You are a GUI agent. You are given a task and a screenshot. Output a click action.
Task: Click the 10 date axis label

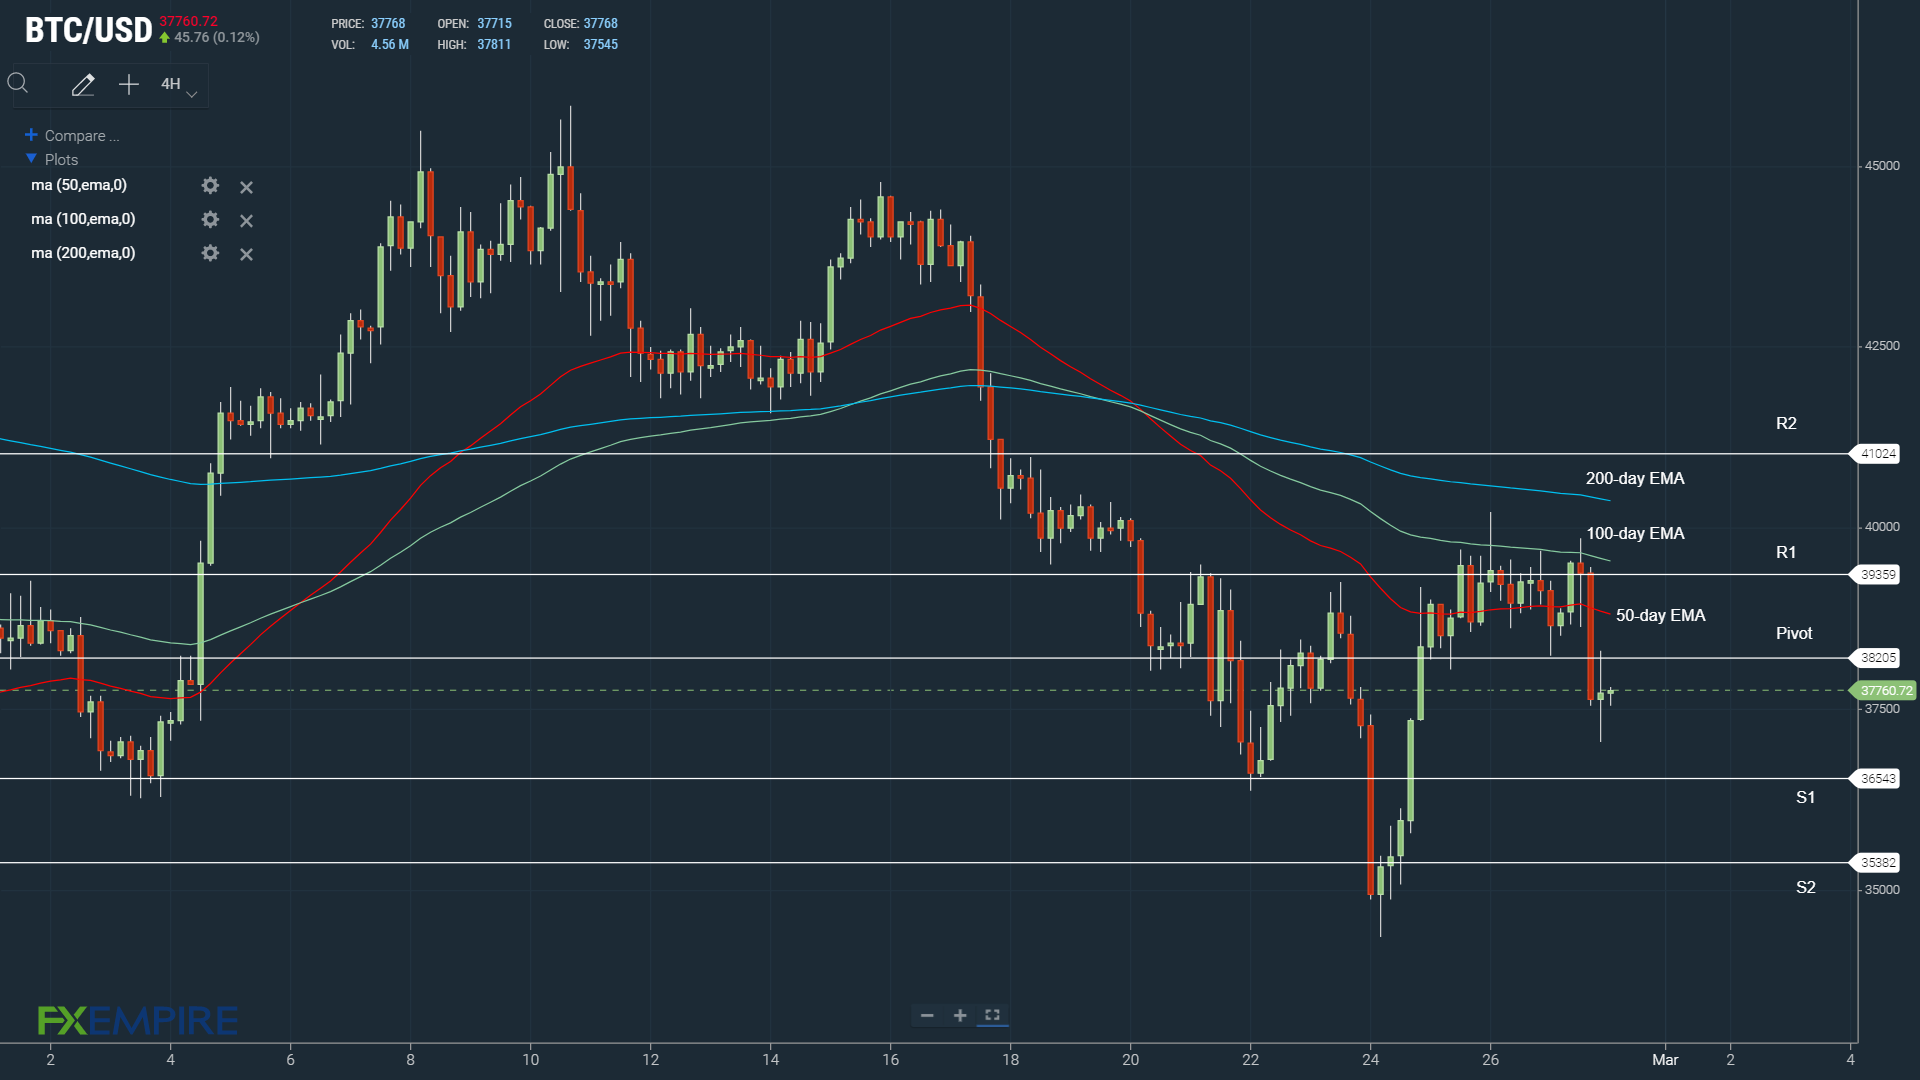pyautogui.click(x=531, y=1060)
